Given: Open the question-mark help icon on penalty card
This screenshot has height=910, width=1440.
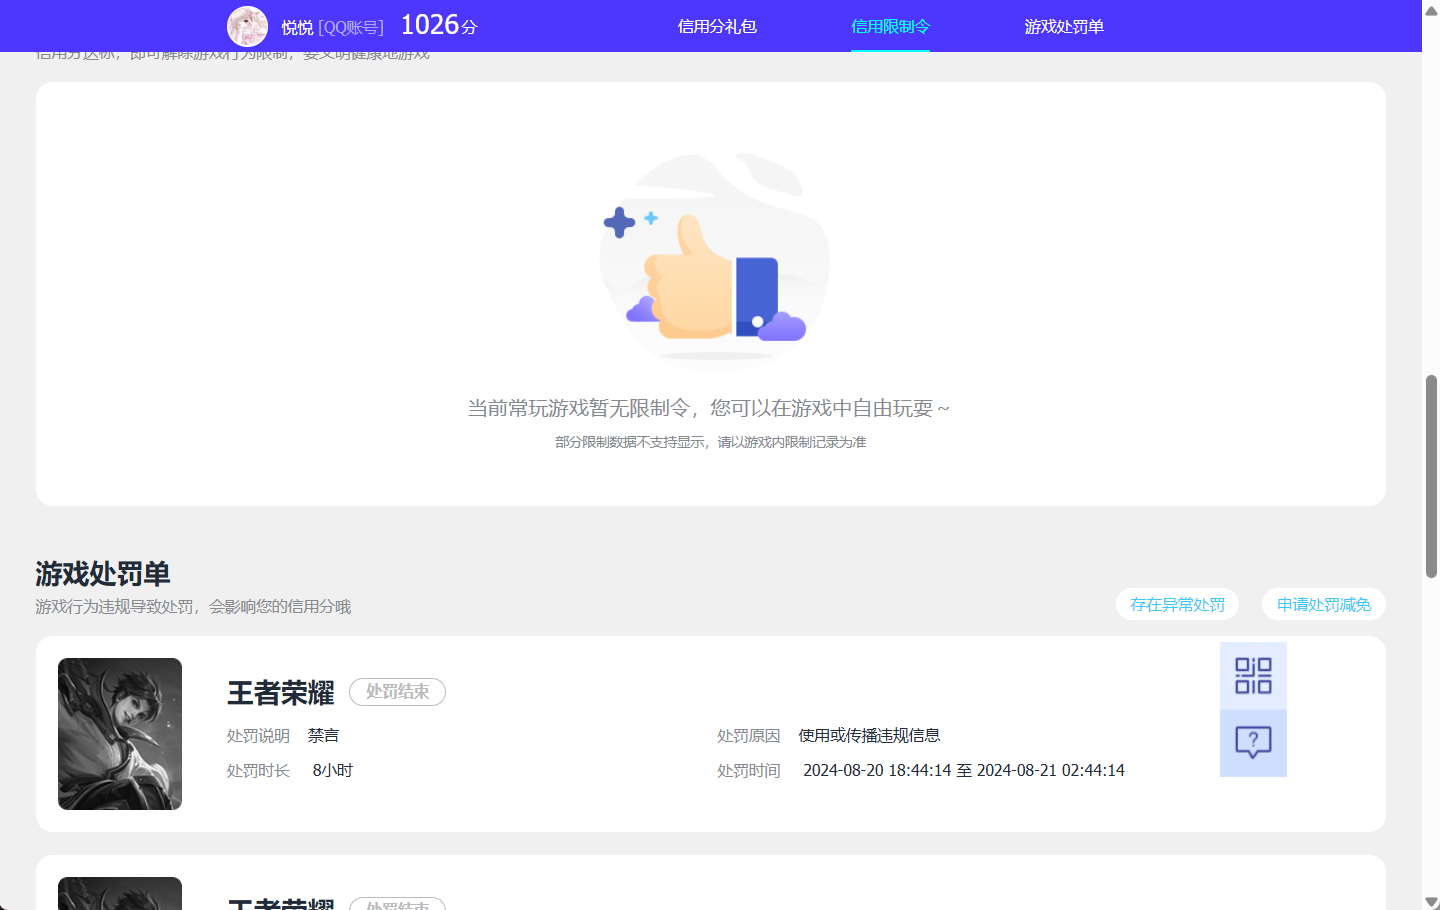Looking at the screenshot, I should tap(1253, 743).
